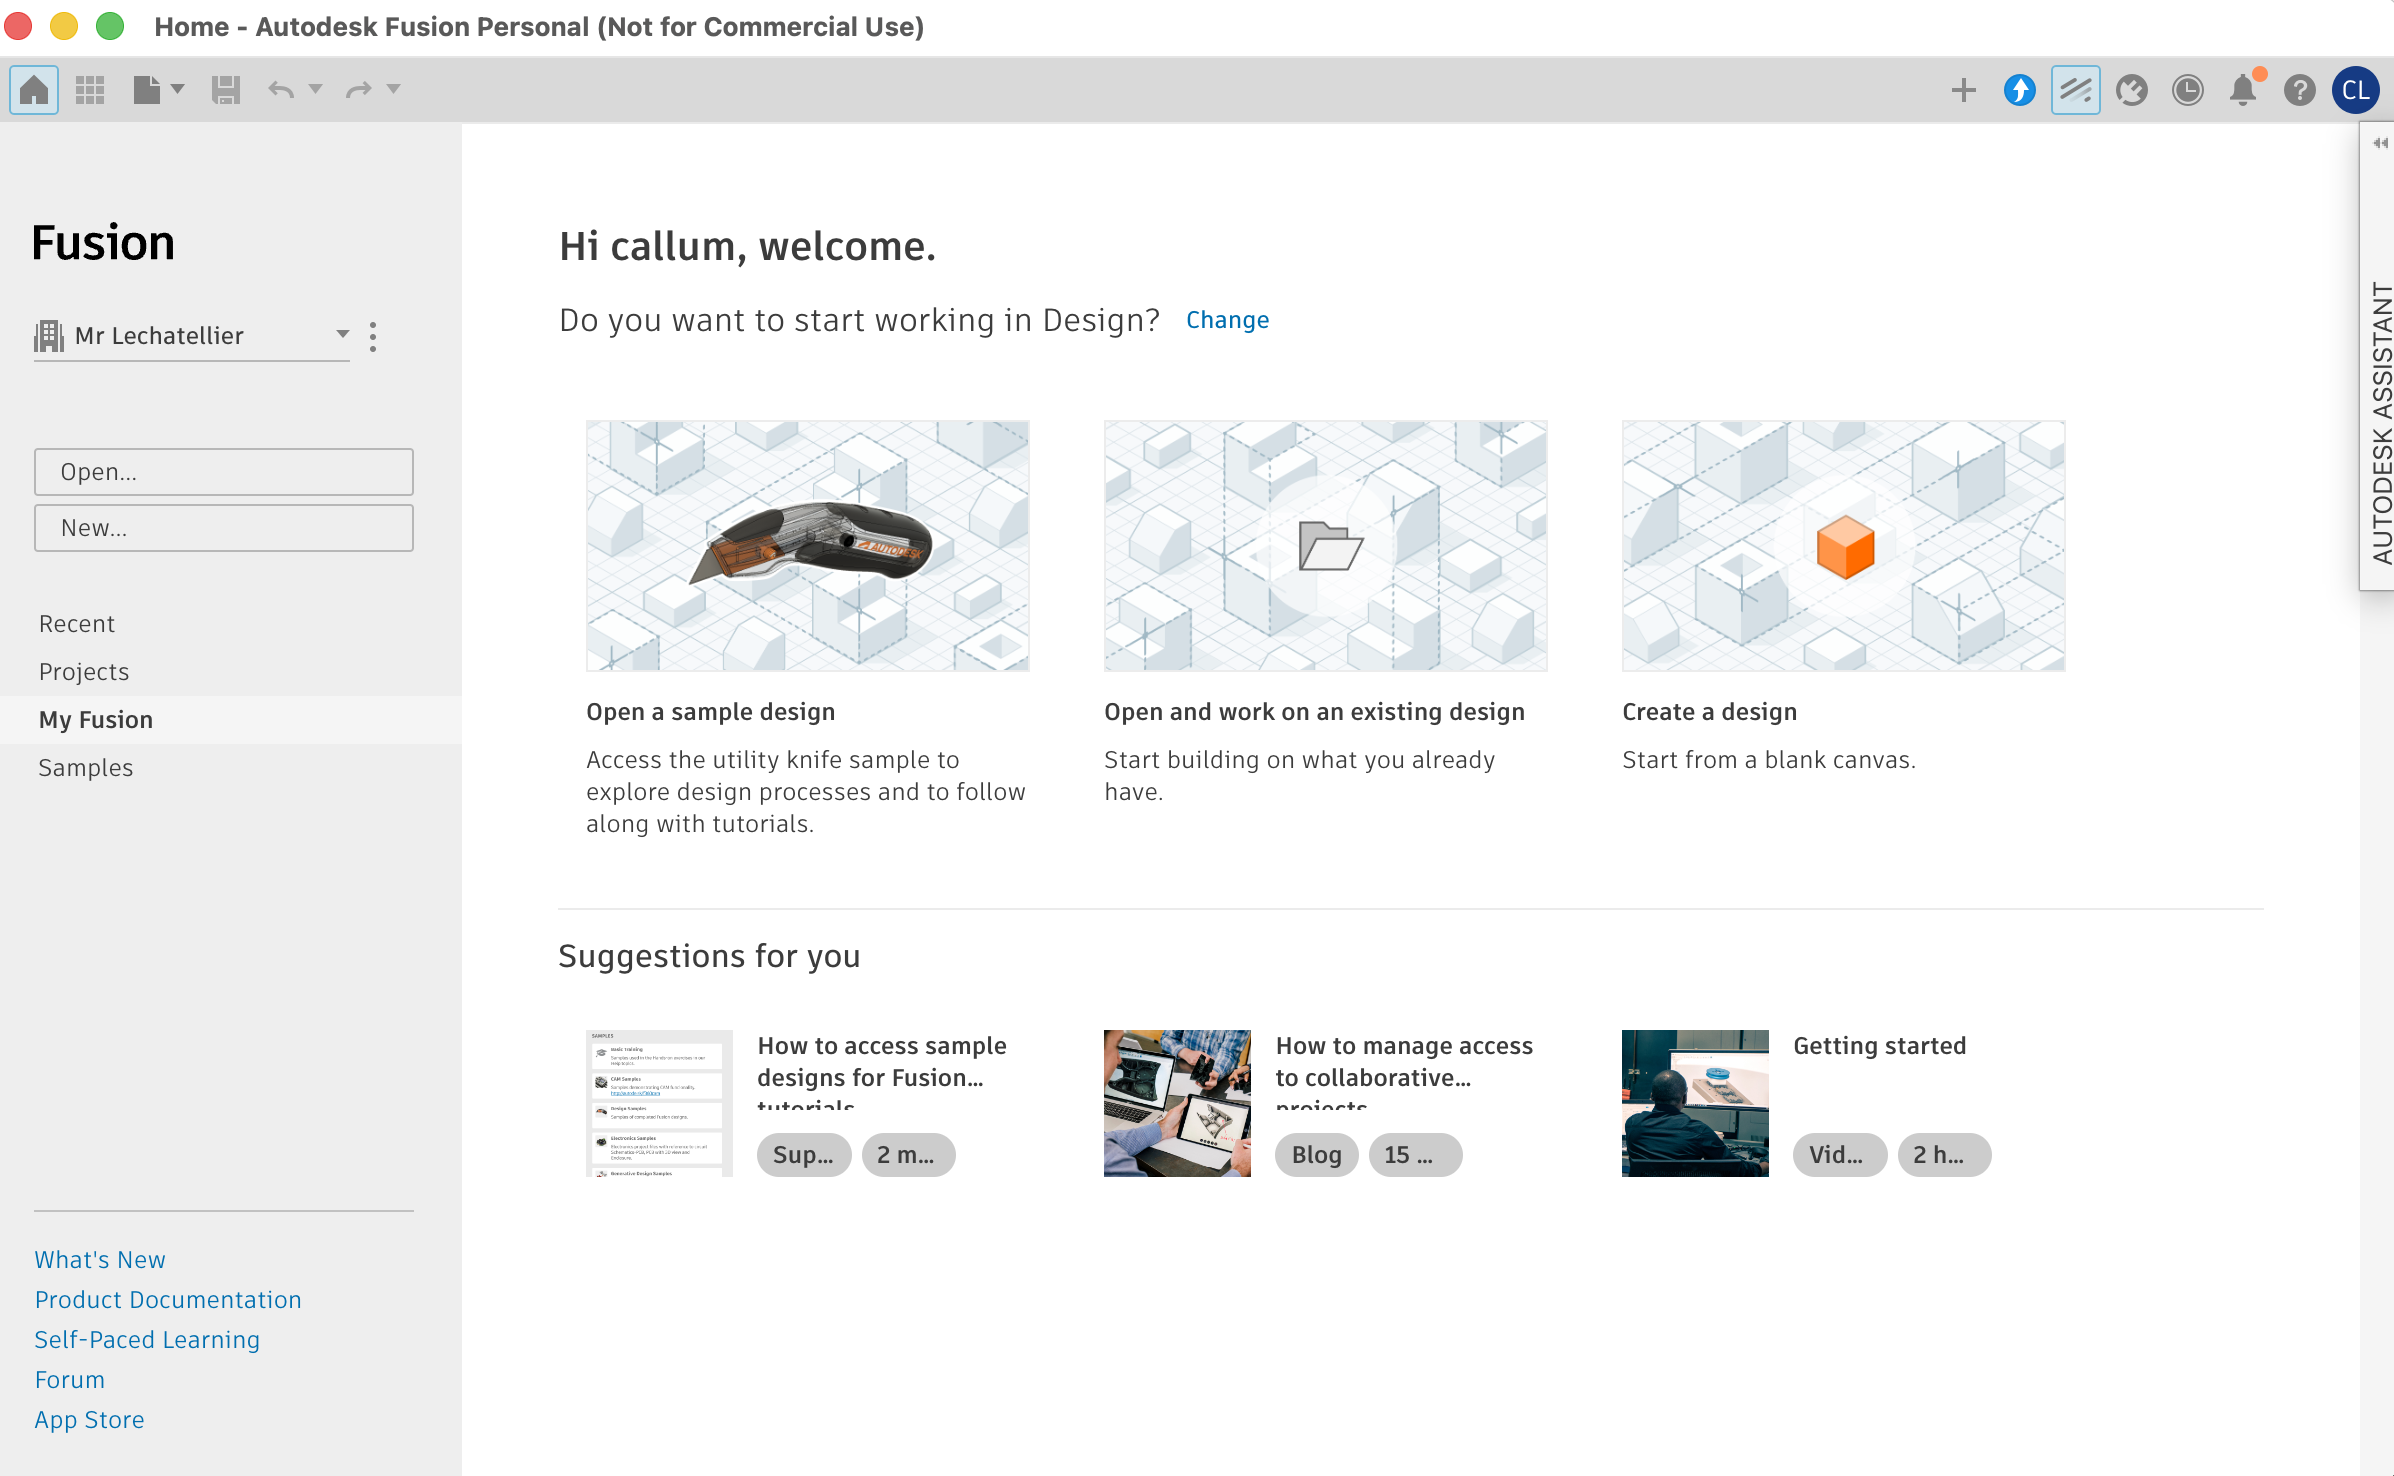Open the job status clock icon
This screenshot has width=2394, height=1476.
coord(2187,90)
